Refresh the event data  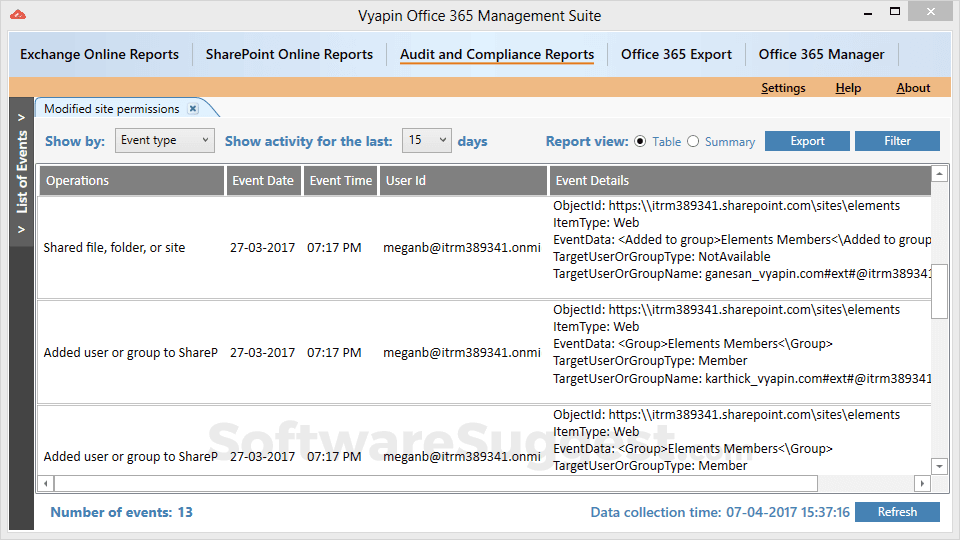point(897,512)
